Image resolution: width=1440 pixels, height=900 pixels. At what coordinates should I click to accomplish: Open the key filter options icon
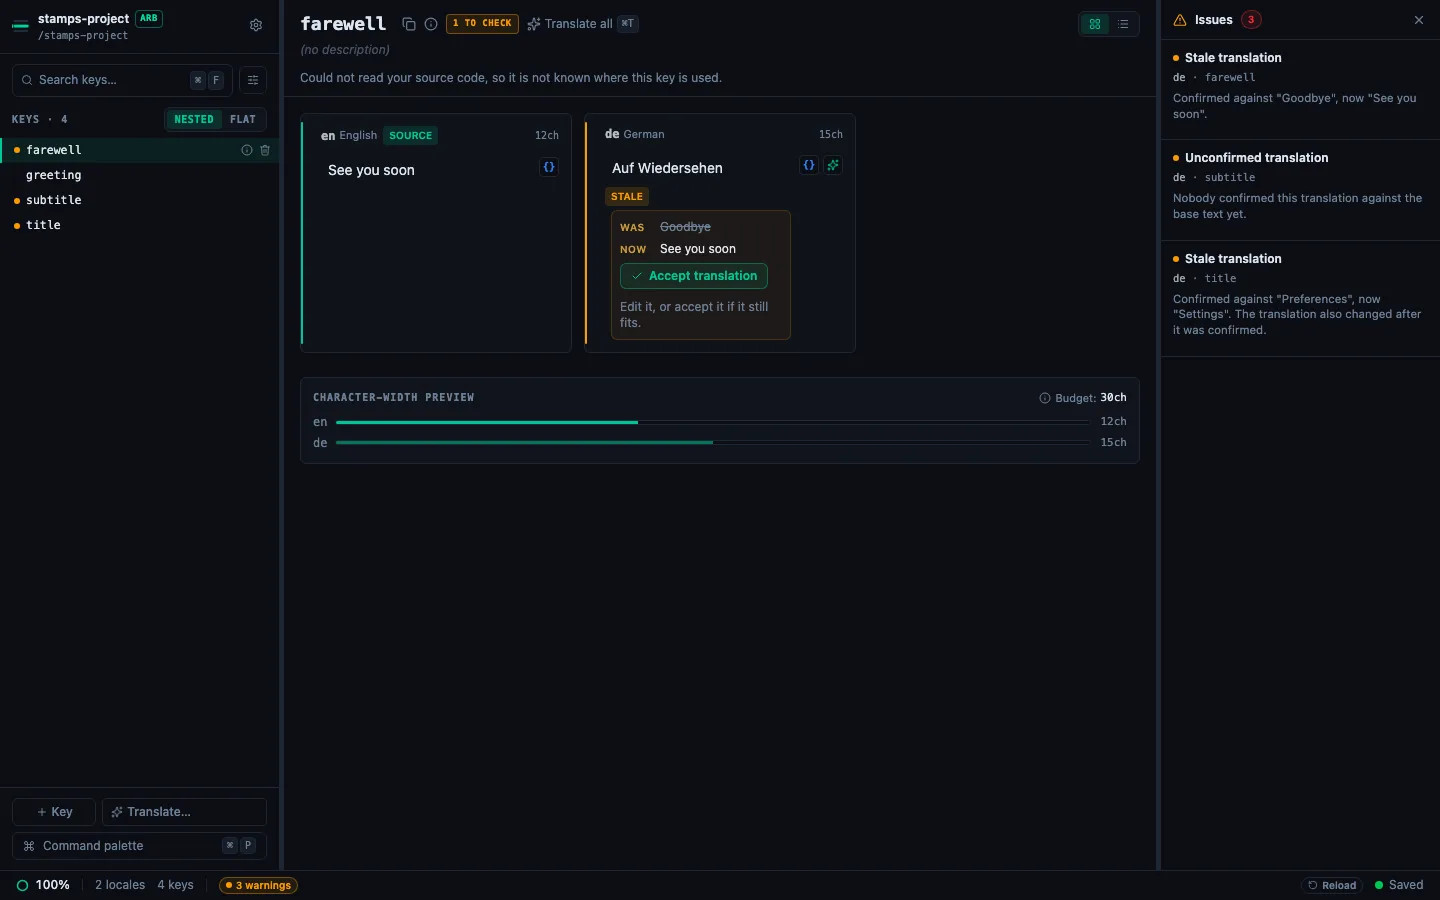pos(253,80)
